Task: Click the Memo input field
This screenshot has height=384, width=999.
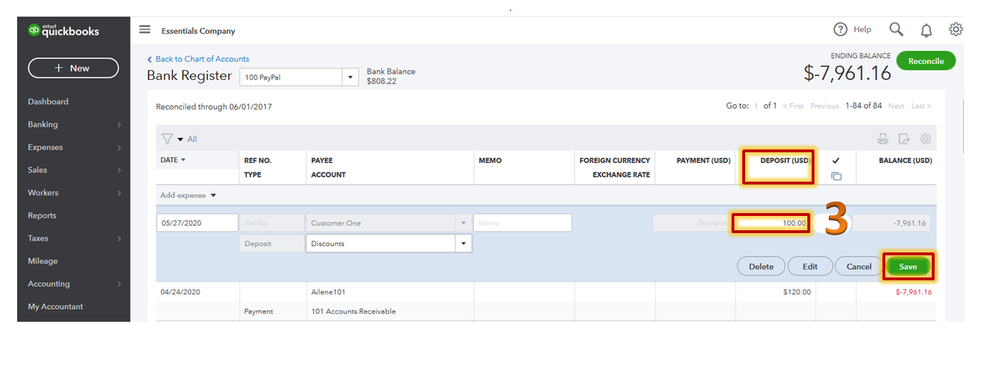Action: (x=522, y=223)
